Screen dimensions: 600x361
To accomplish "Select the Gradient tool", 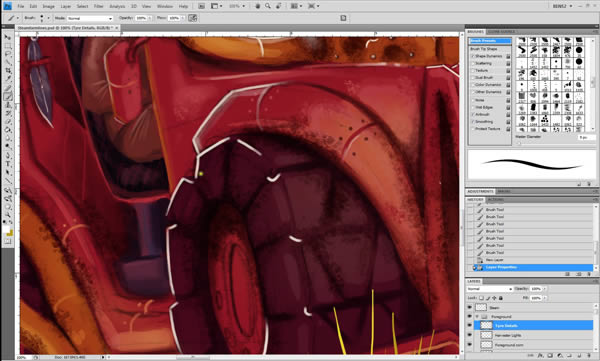I will coord(7,130).
